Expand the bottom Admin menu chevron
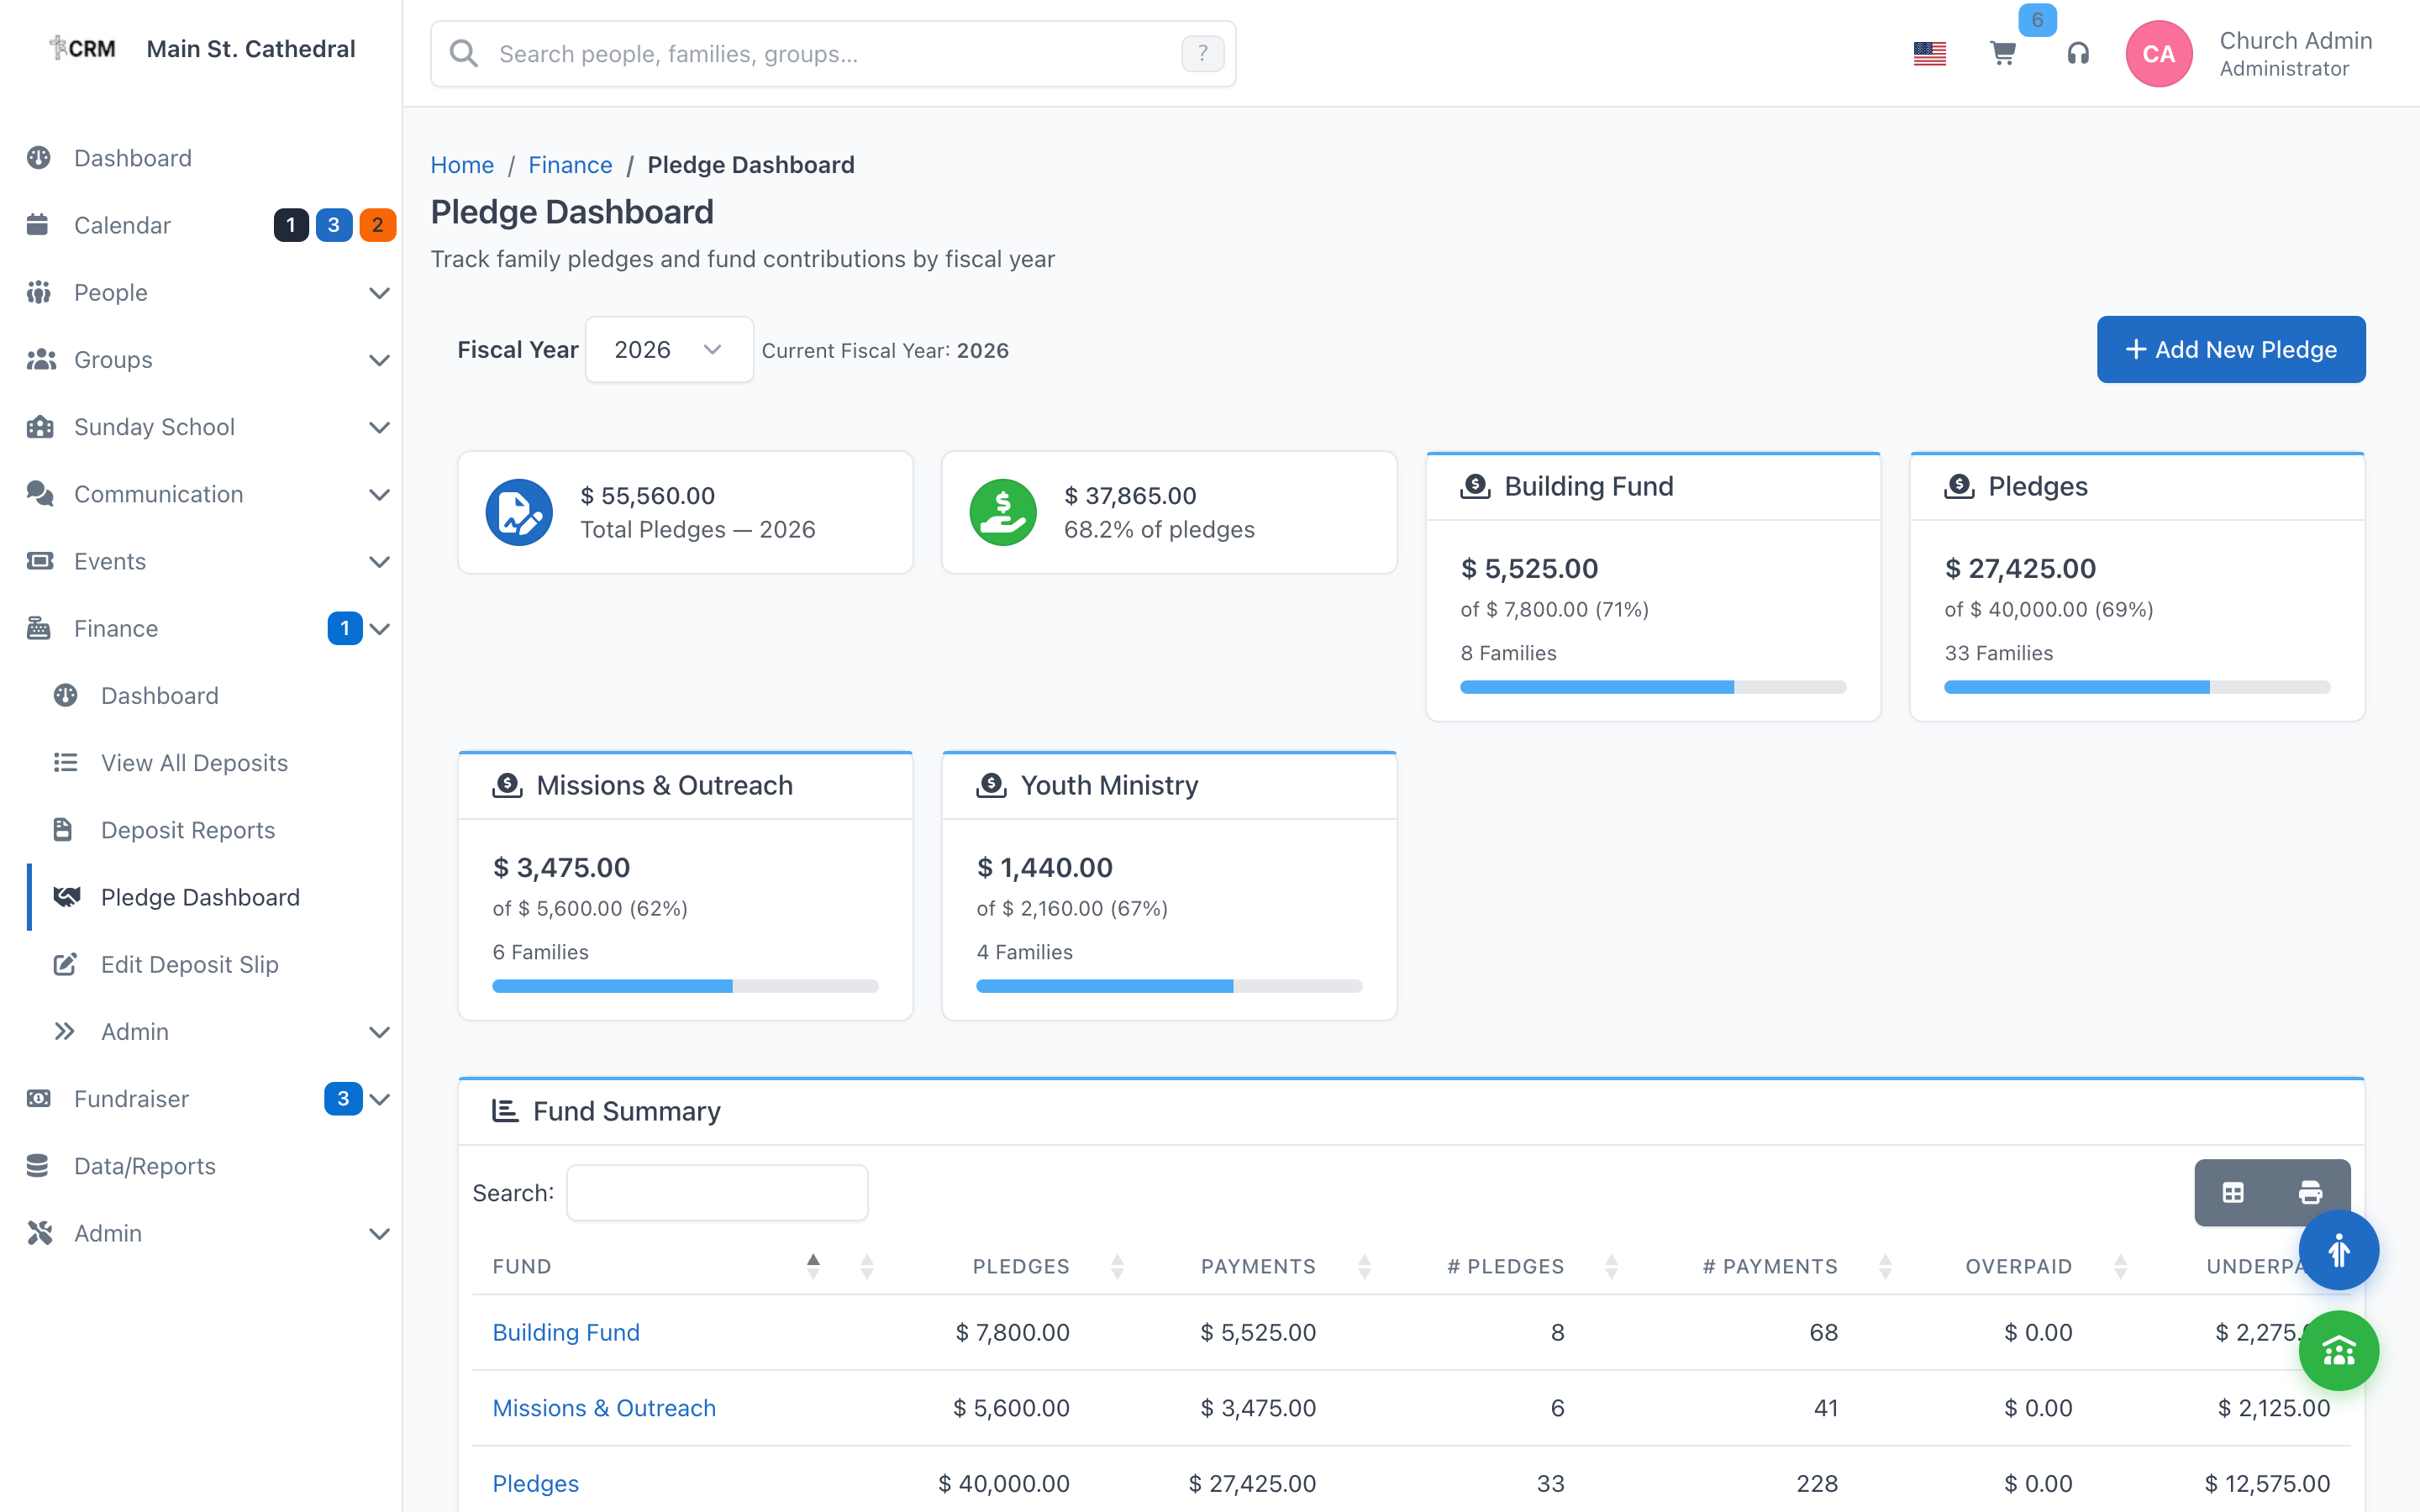Screen dimensions: 2420x1512 pyautogui.click(x=379, y=1233)
